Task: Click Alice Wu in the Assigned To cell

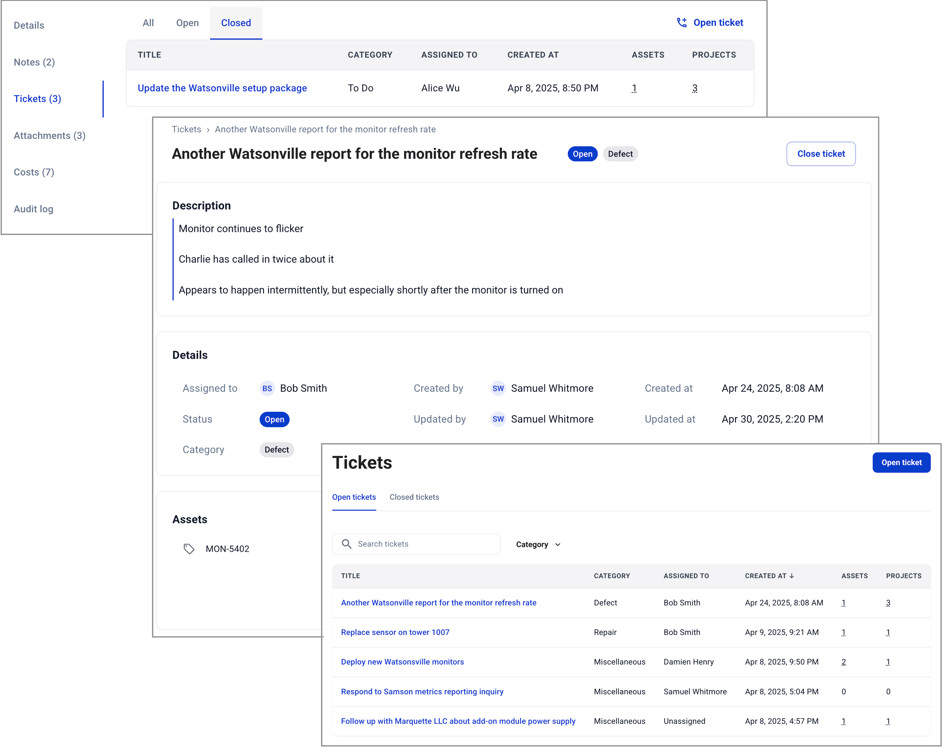Action: (440, 88)
